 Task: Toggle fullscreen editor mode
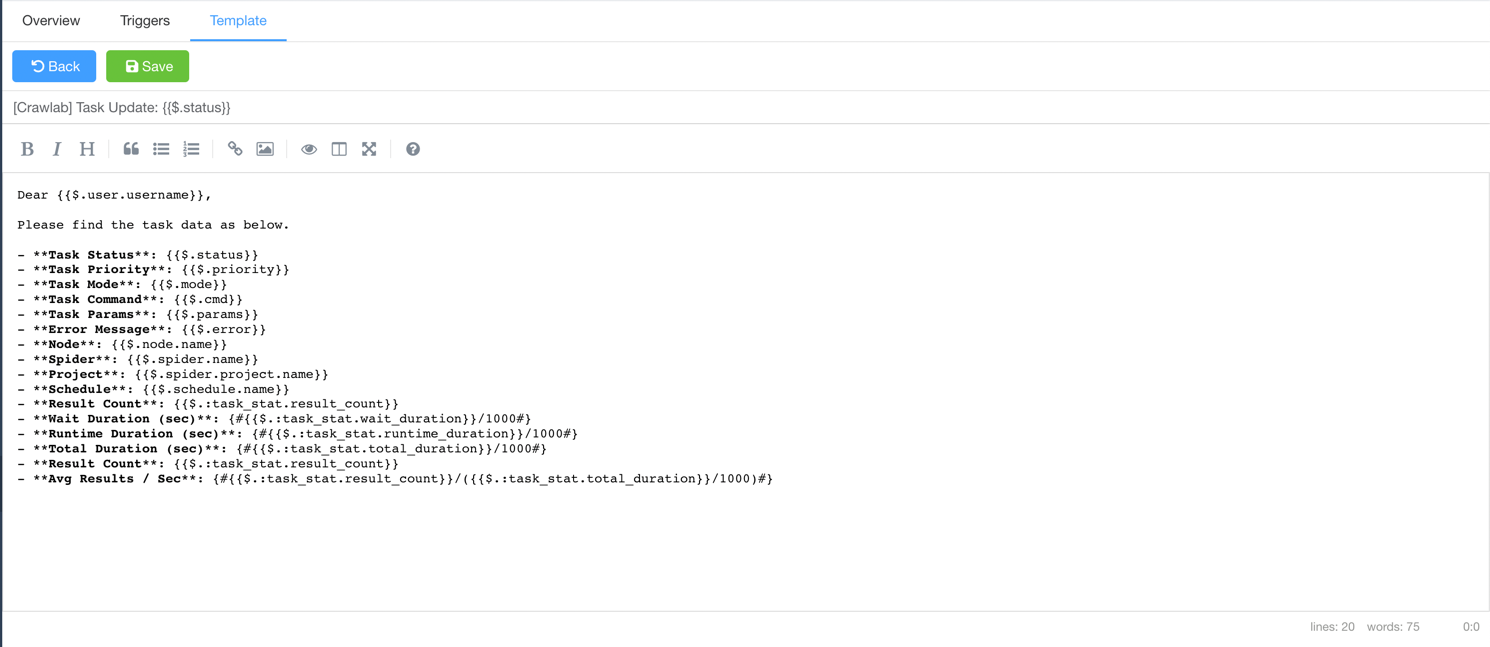click(369, 149)
